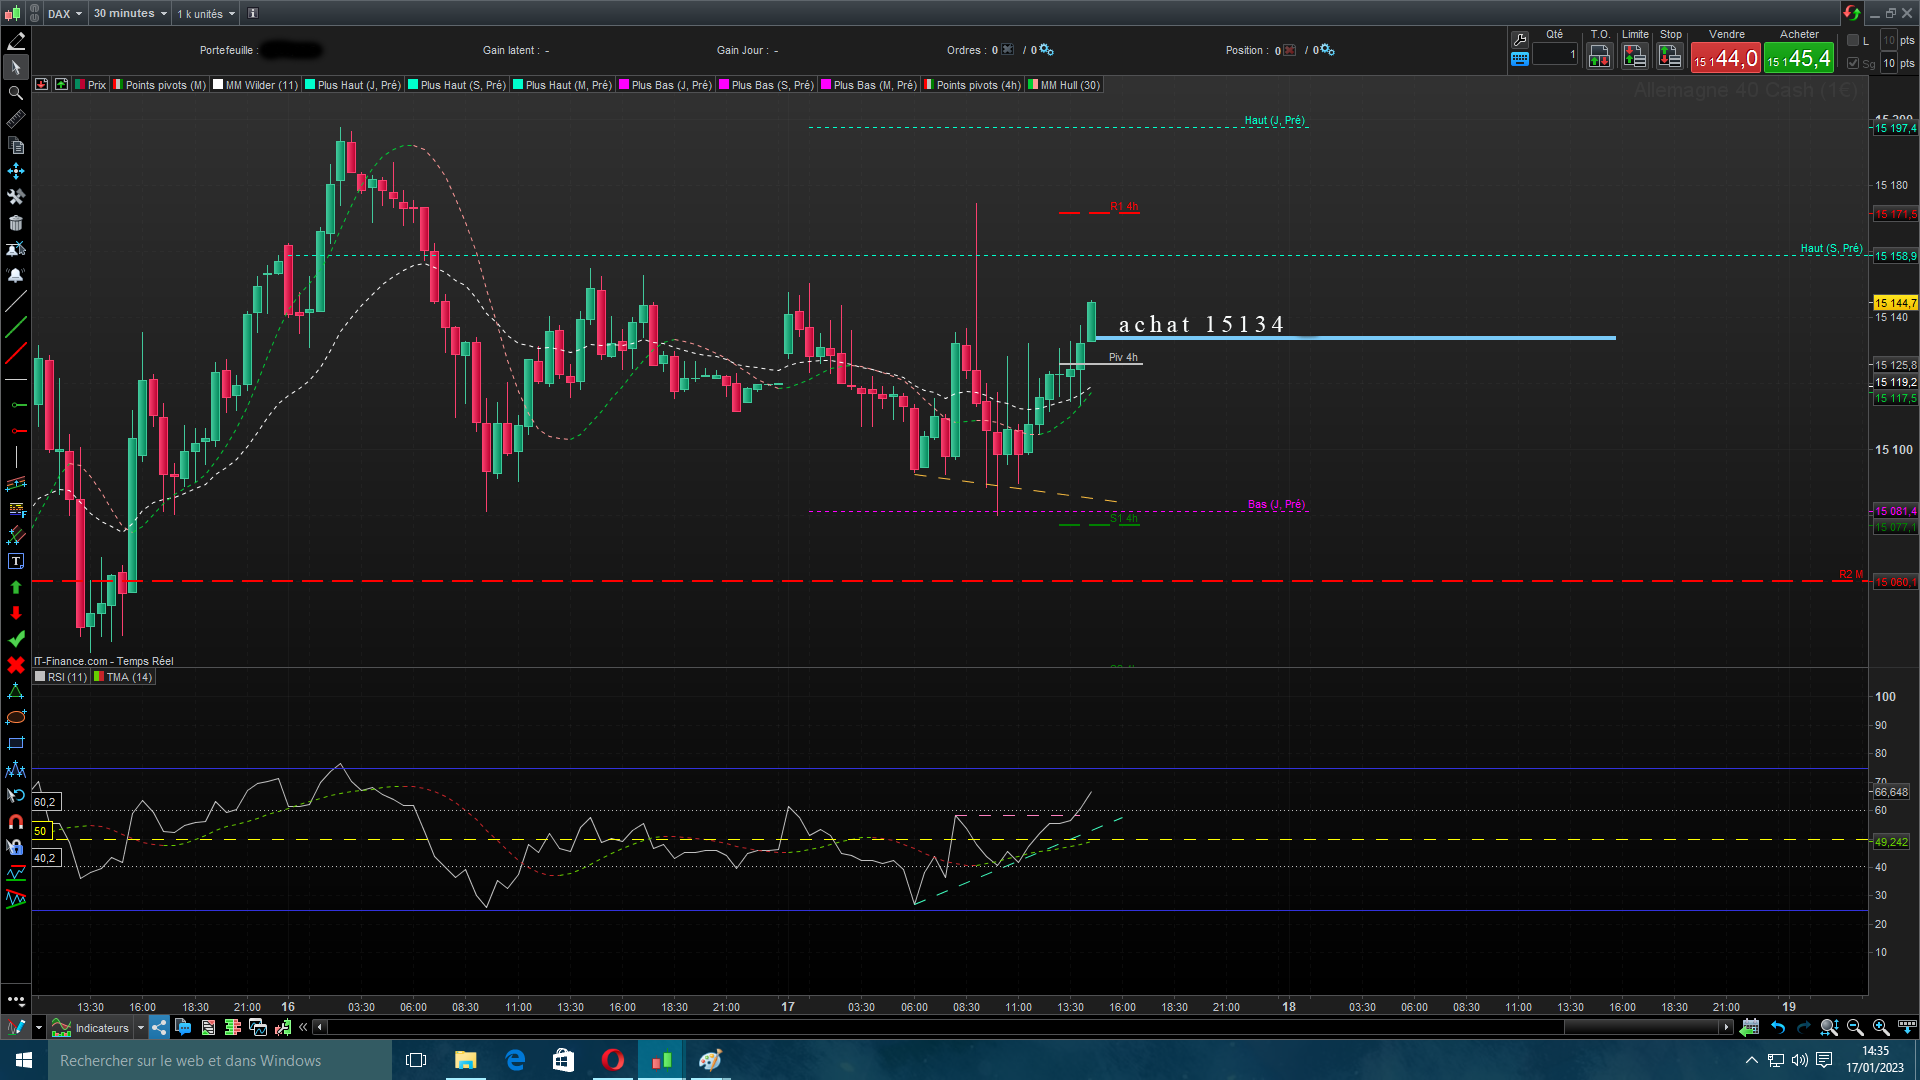Select the RSI (11) indicator label

click(66, 677)
